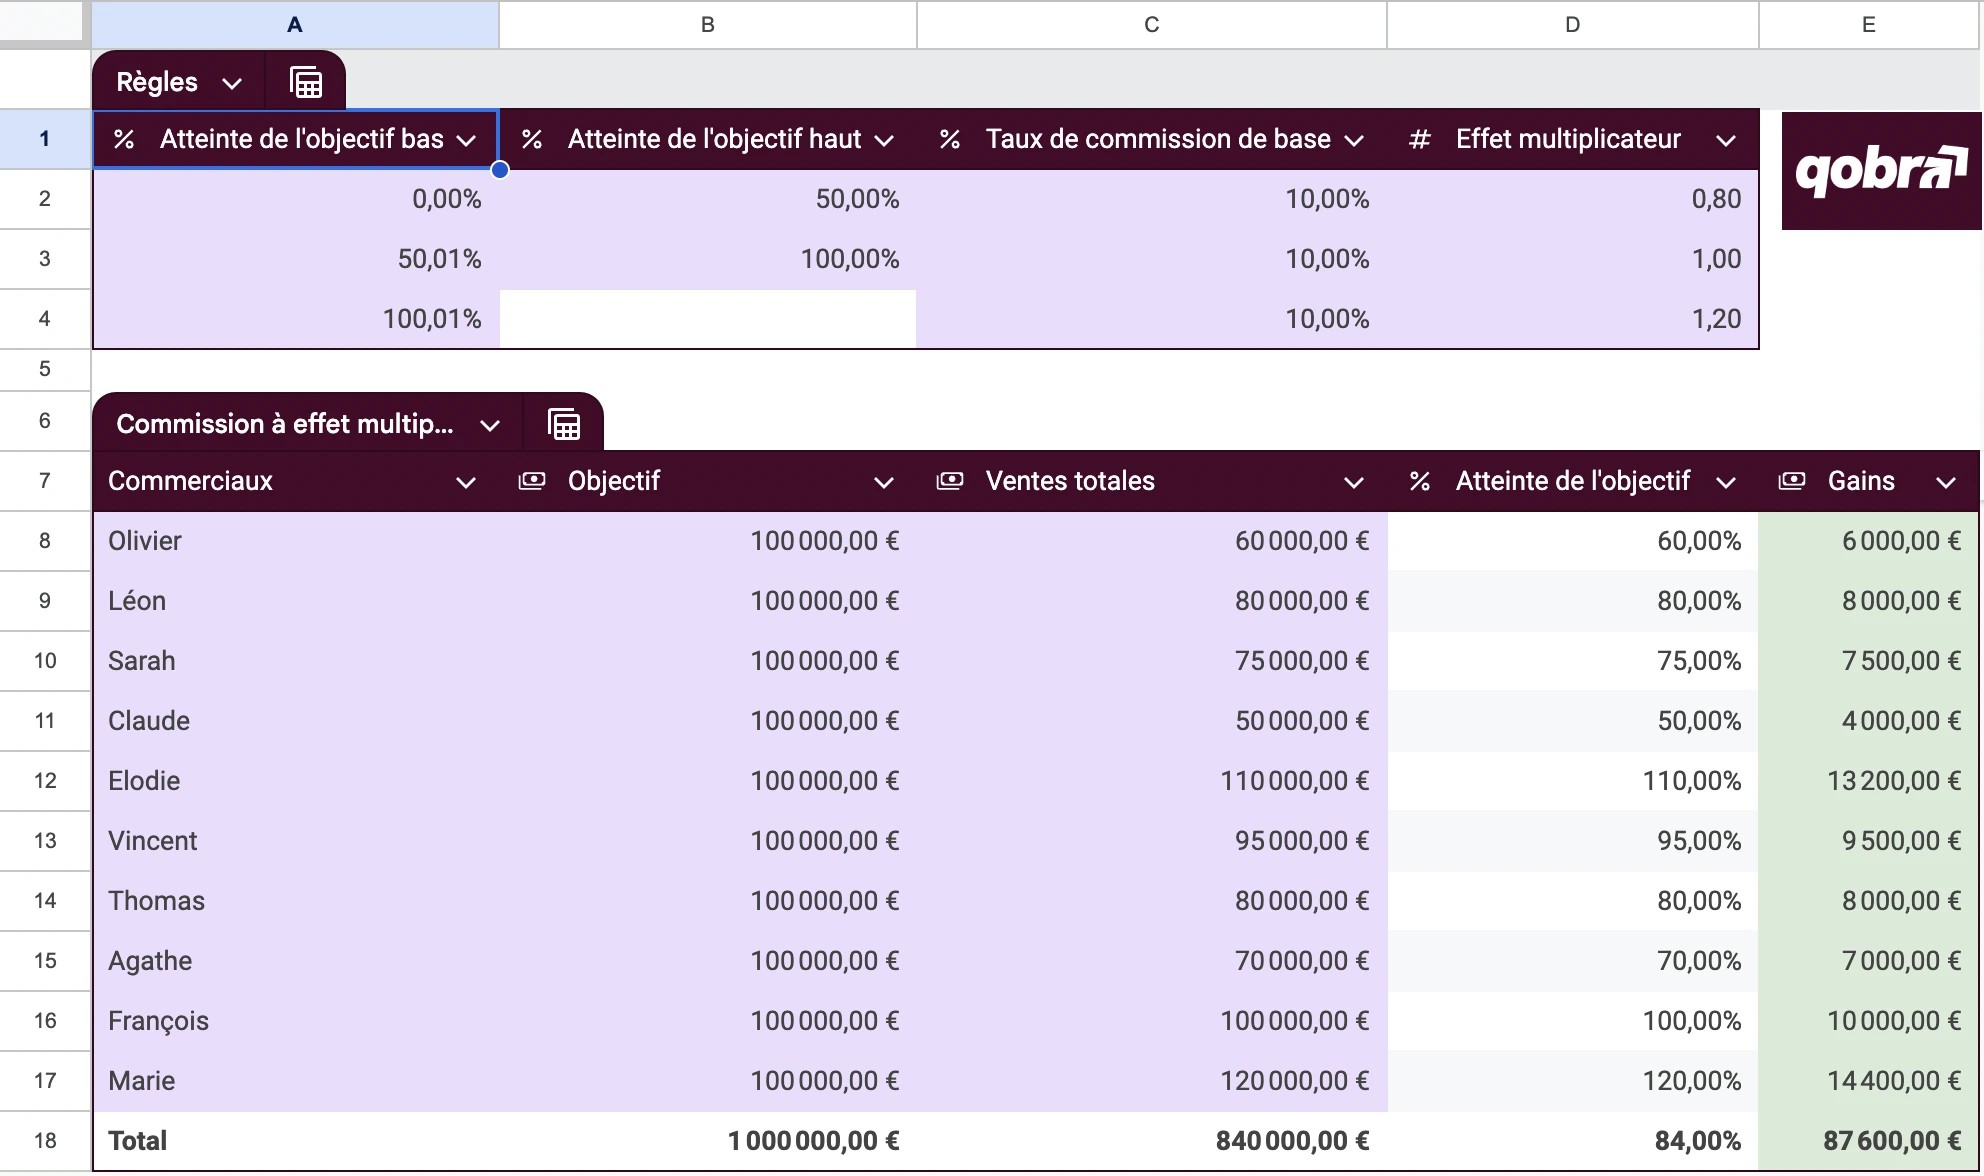
Task: Click cell with value 0,00%
Action: (x=296, y=199)
